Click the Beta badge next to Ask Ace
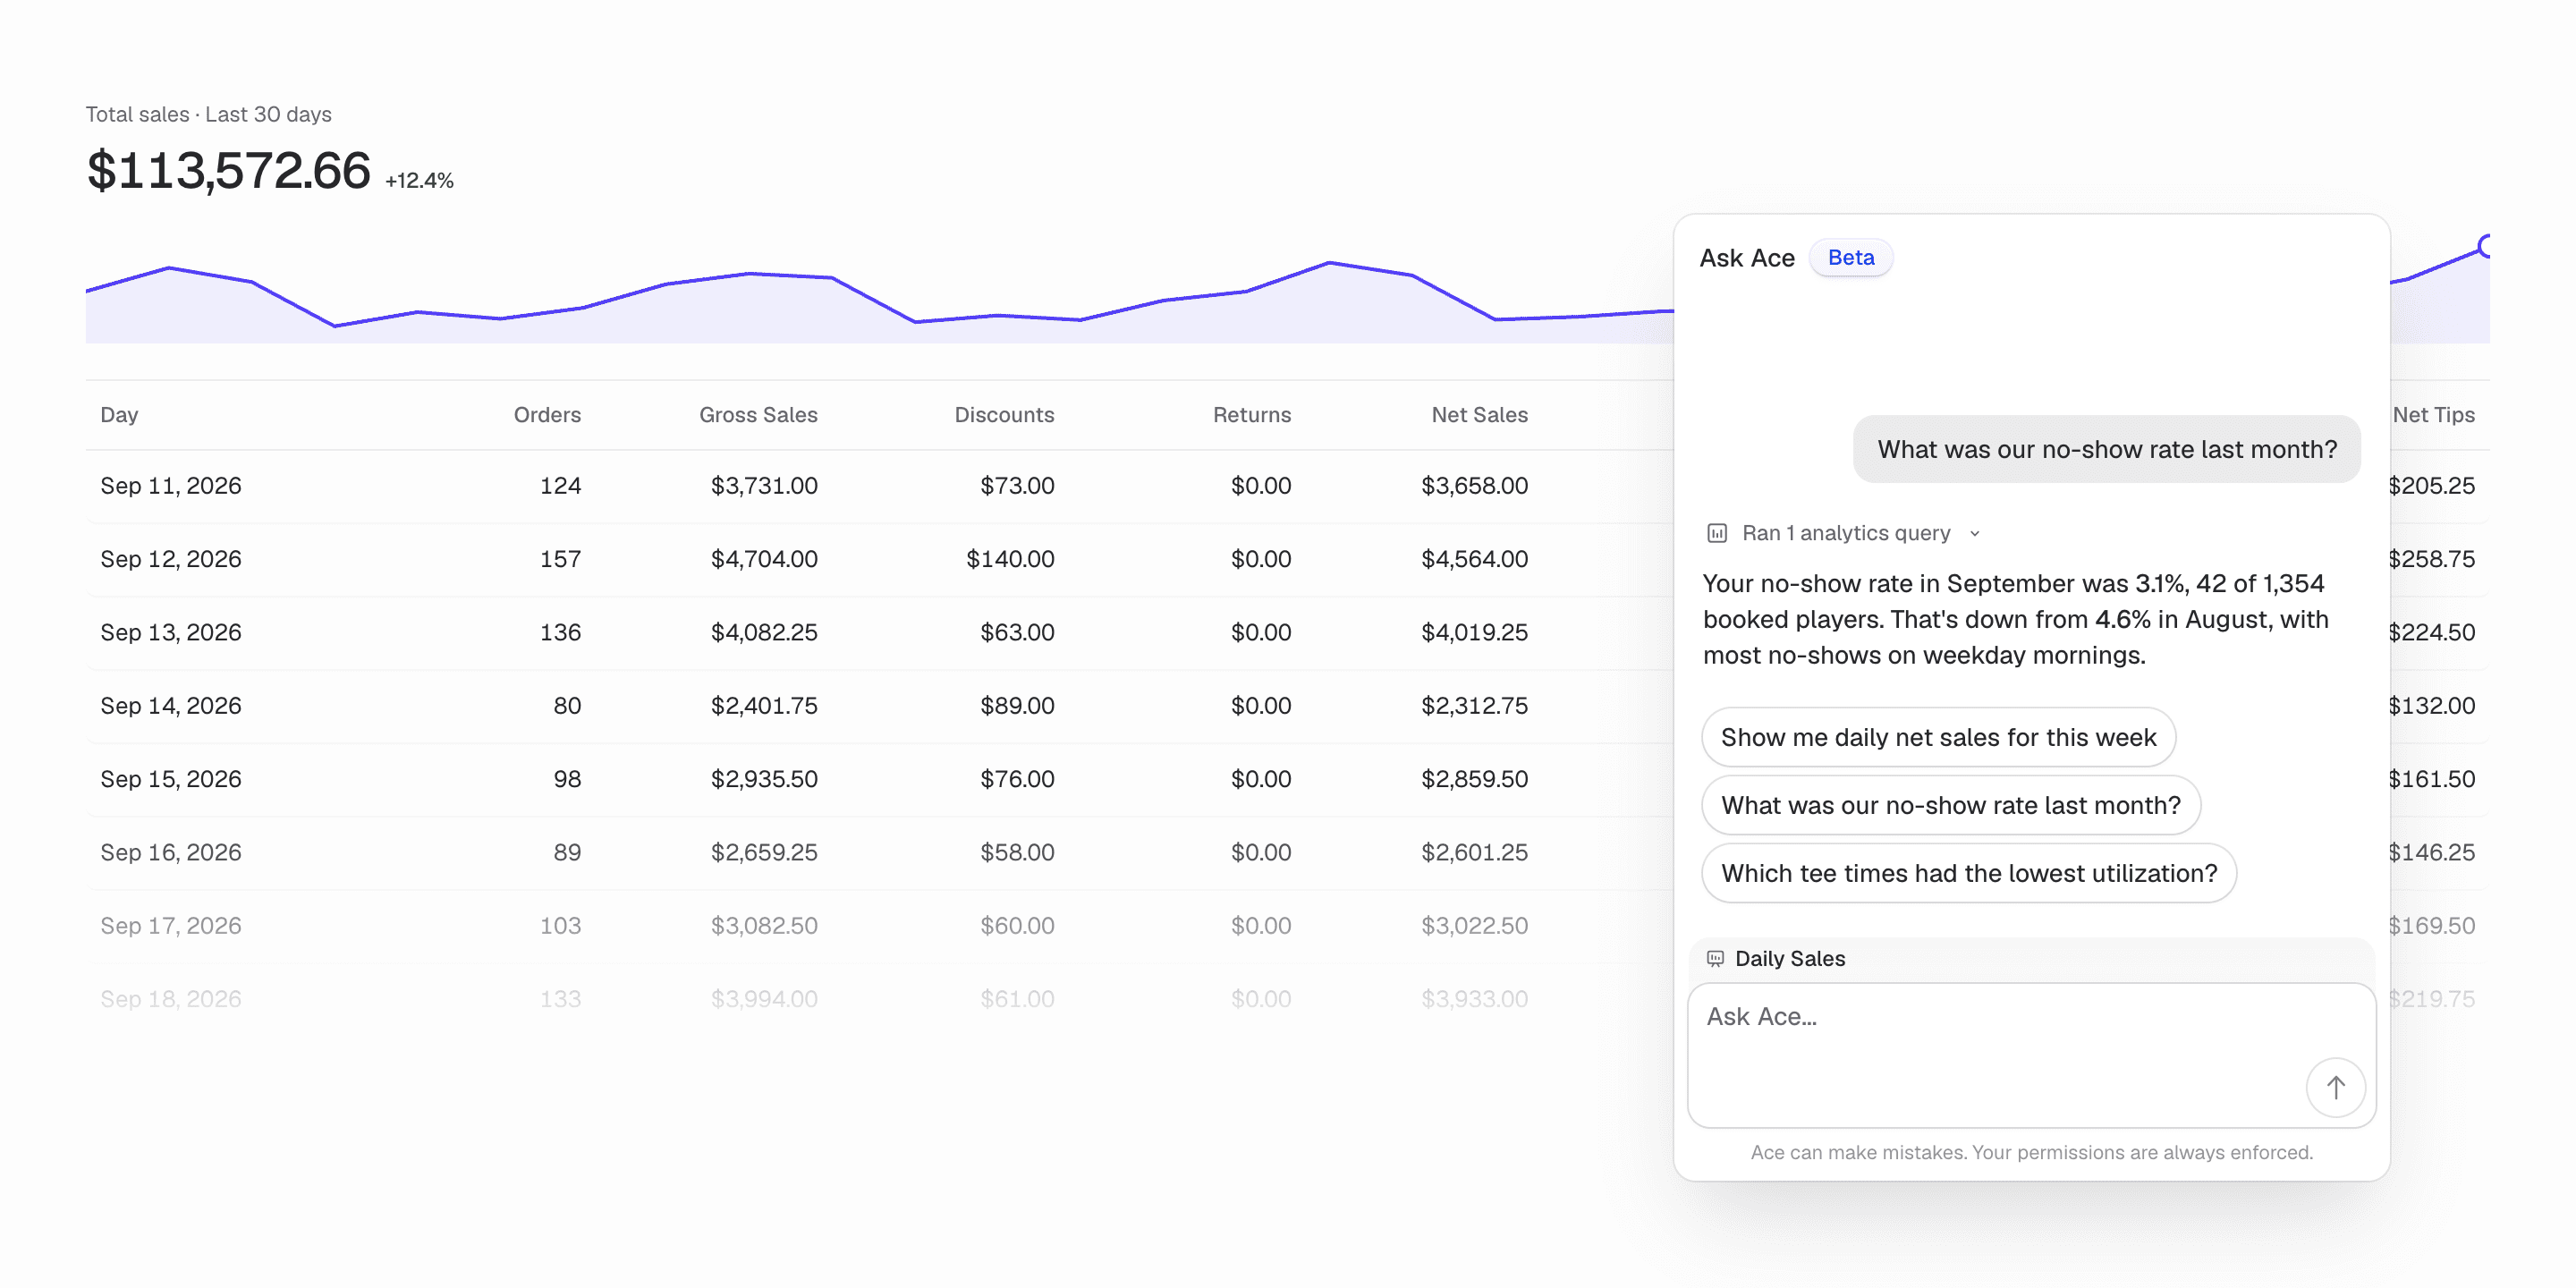The width and height of the screenshot is (2576, 1288). [x=1851, y=257]
